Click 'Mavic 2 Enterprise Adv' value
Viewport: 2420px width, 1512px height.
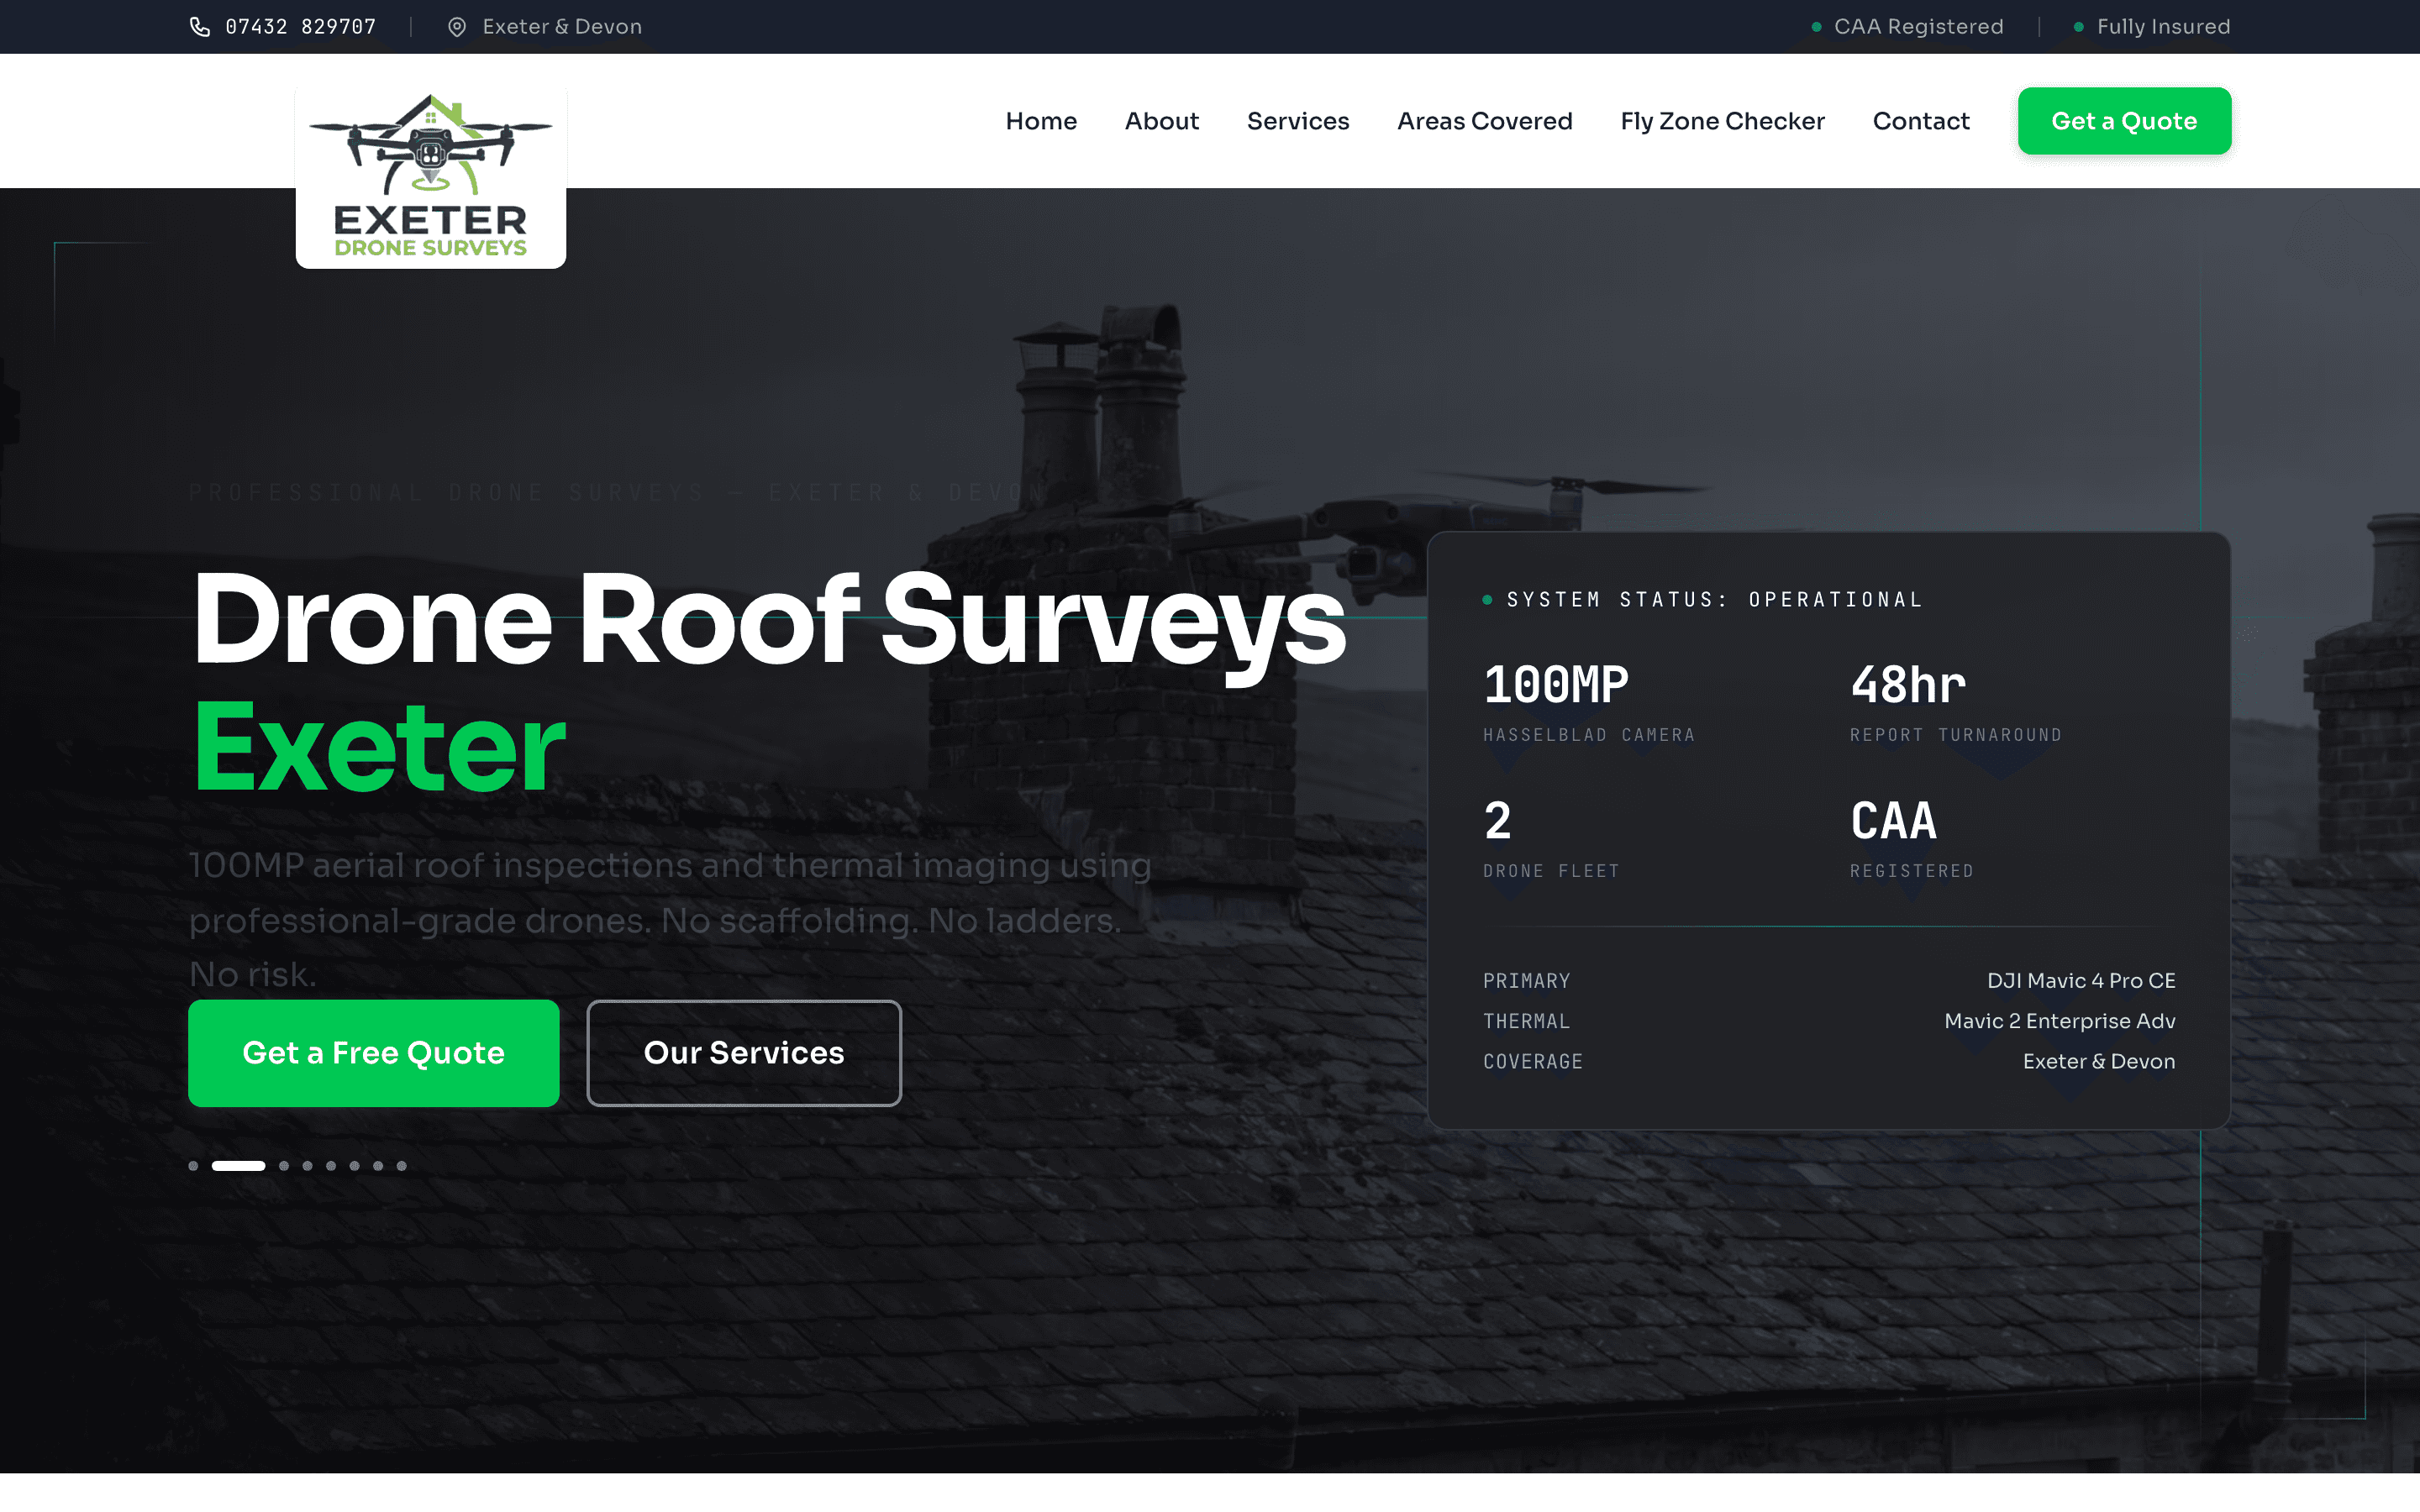pyautogui.click(x=2060, y=1022)
